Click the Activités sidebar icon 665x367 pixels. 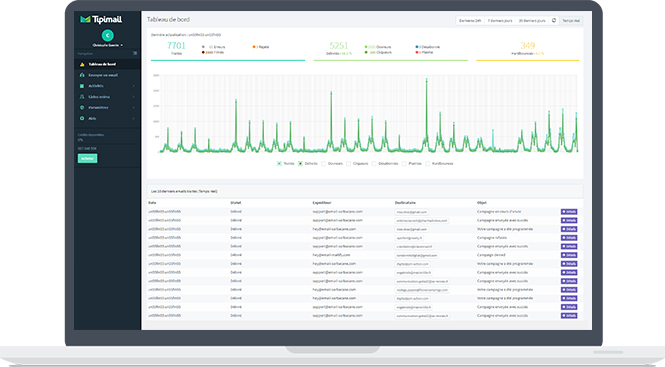[82, 86]
